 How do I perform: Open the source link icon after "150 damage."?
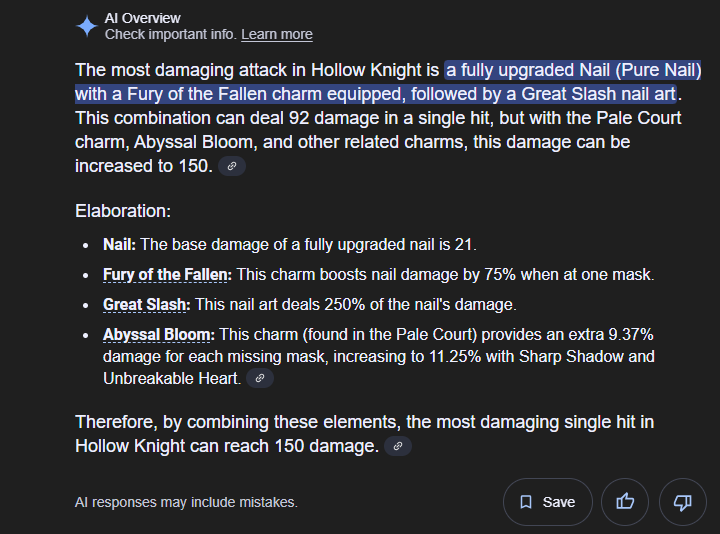[398, 446]
